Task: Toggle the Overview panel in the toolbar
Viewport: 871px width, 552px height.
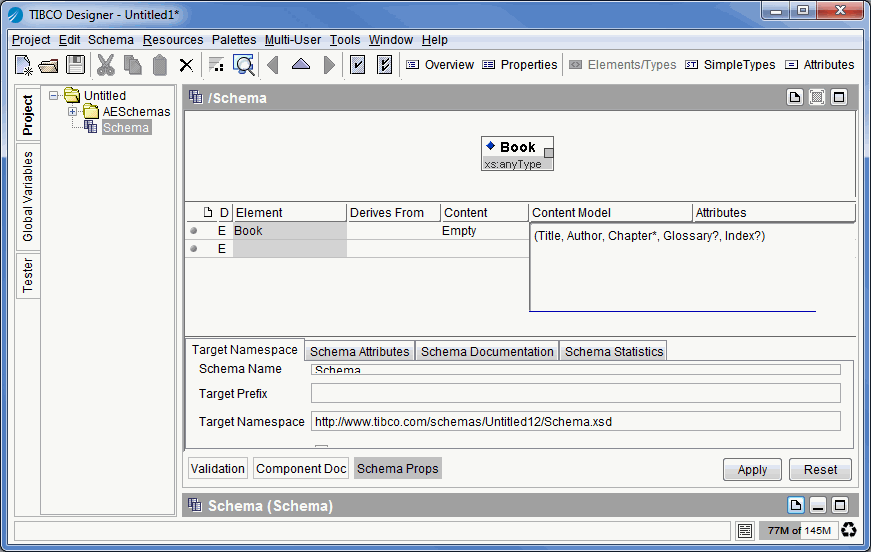Action: point(439,65)
